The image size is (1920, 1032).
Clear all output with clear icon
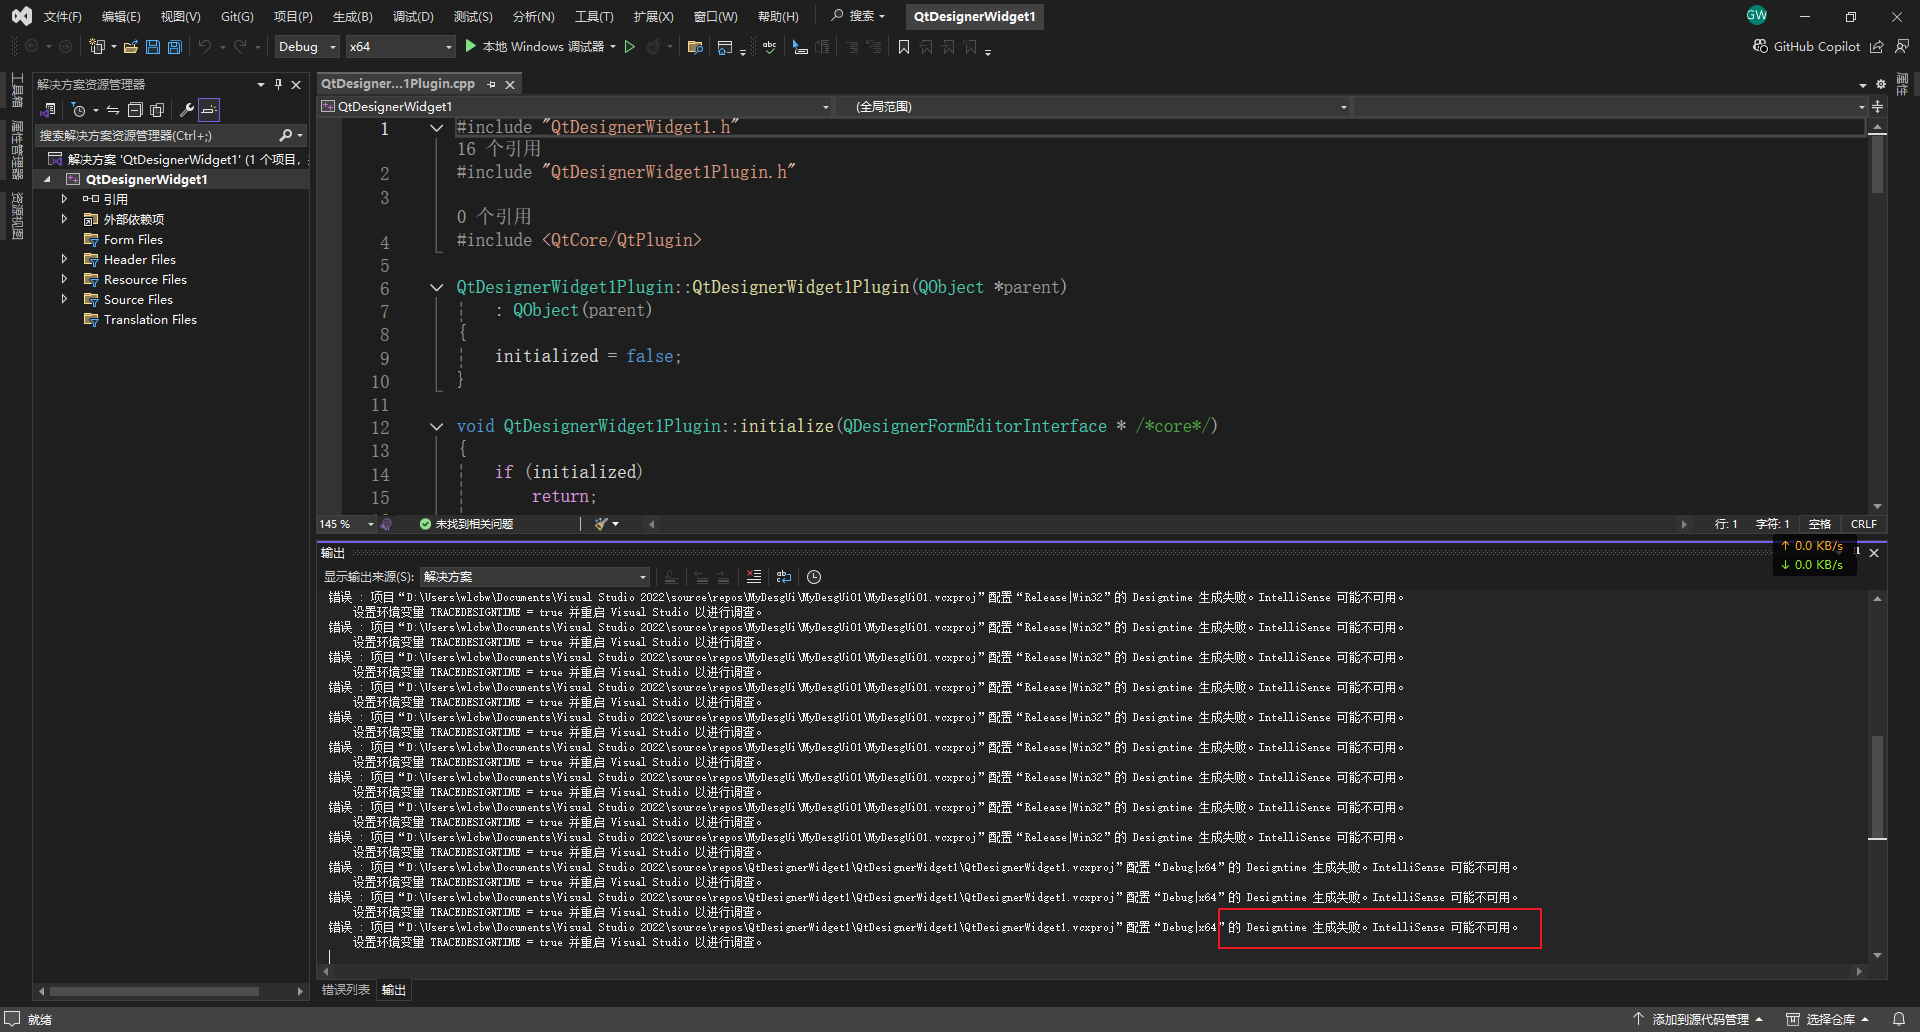754,577
